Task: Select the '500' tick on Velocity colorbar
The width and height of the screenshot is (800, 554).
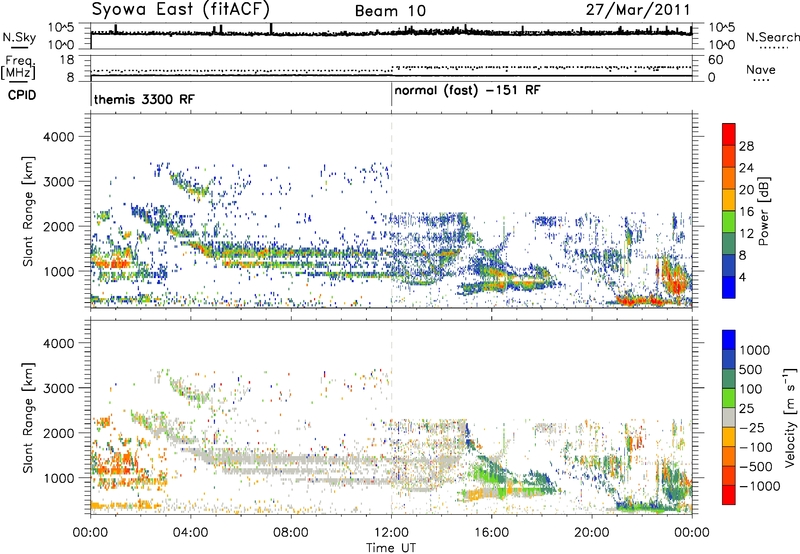Action: point(751,369)
